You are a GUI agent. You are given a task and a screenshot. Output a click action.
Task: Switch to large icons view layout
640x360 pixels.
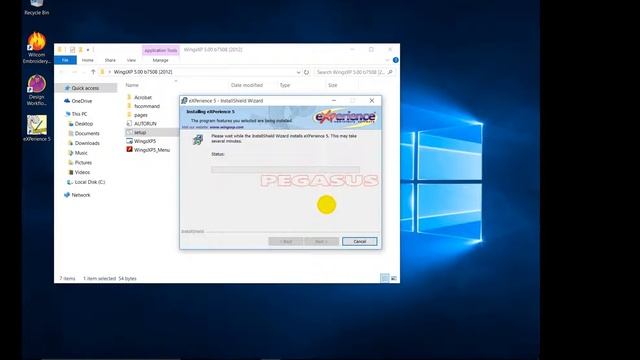point(393,278)
